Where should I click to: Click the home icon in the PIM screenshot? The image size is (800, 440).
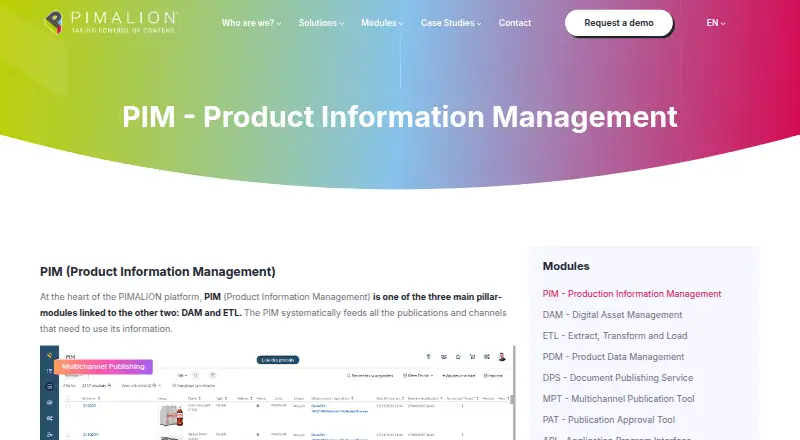pos(458,357)
